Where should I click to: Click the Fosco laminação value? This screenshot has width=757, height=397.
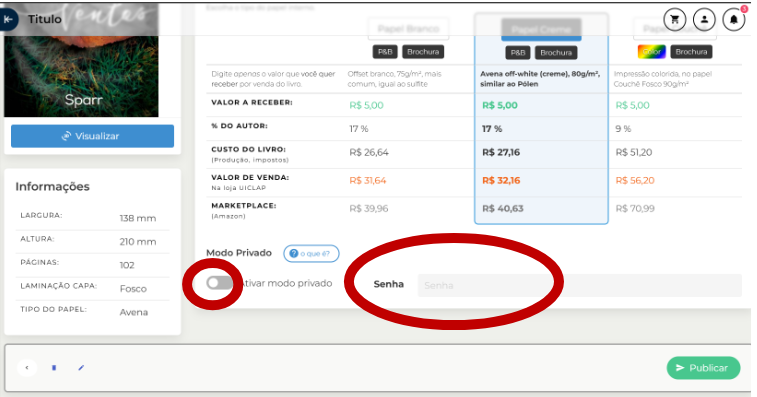[x=133, y=289]
